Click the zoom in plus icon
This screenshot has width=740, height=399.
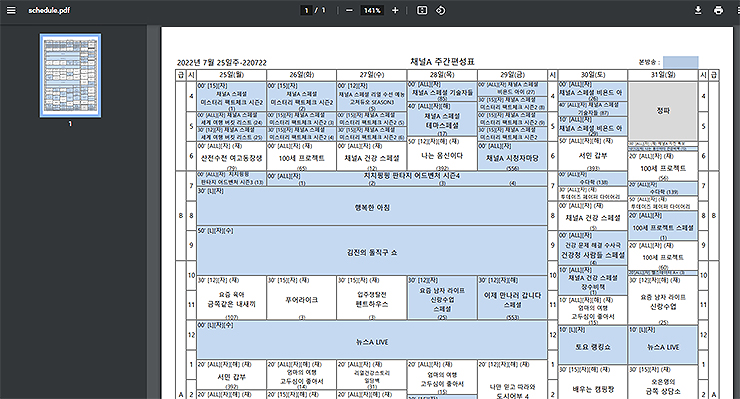click(395, 10)
